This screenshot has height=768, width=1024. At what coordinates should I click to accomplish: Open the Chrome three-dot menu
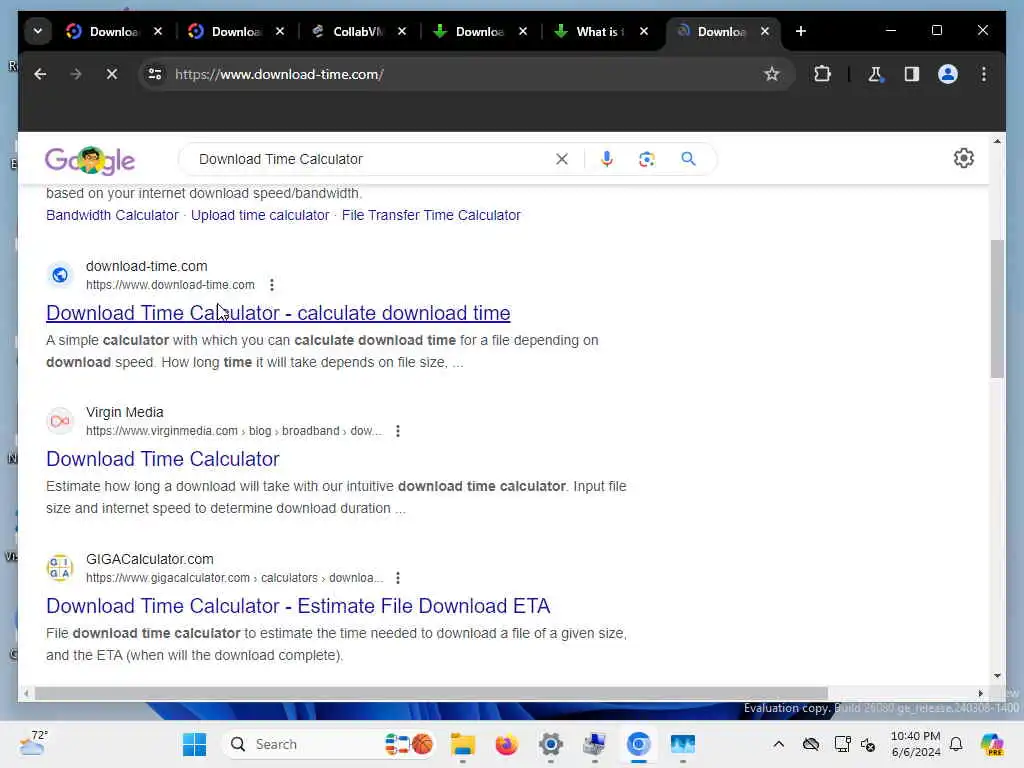(x=984, y=74)
